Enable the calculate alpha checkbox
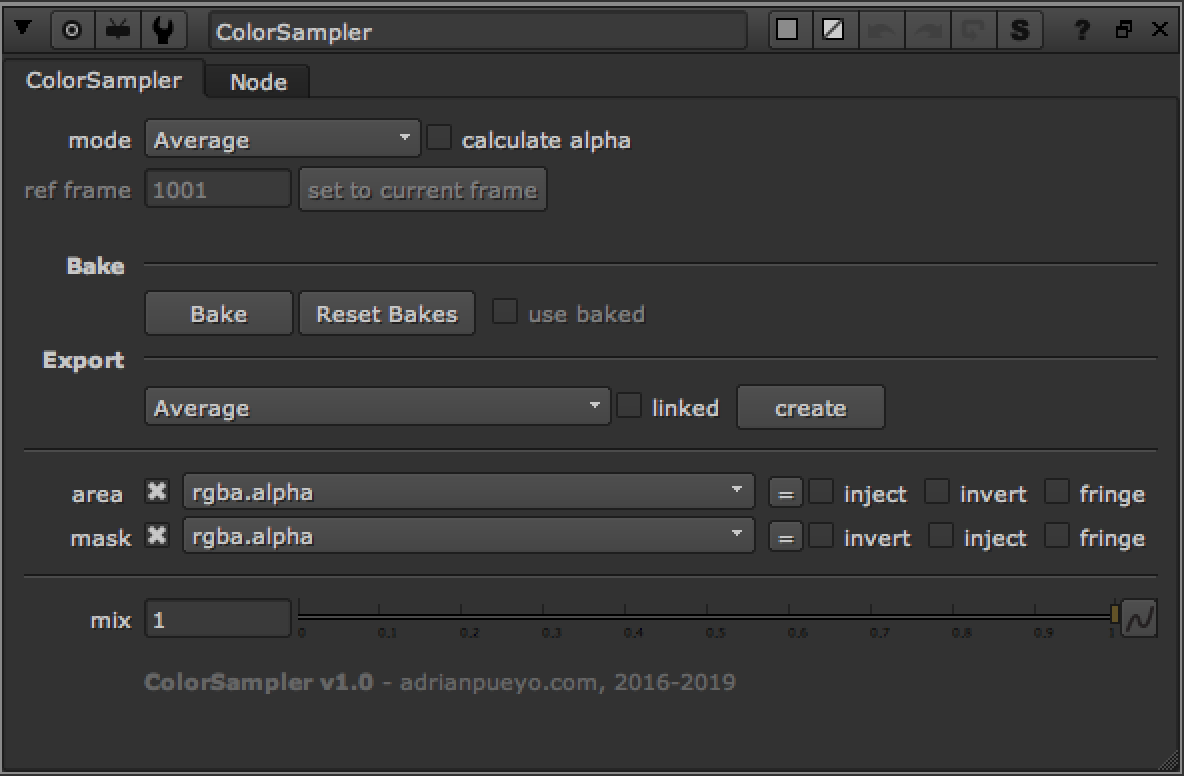The height and width of the screenshot is (776, 1184). click(x=440, y=138)
